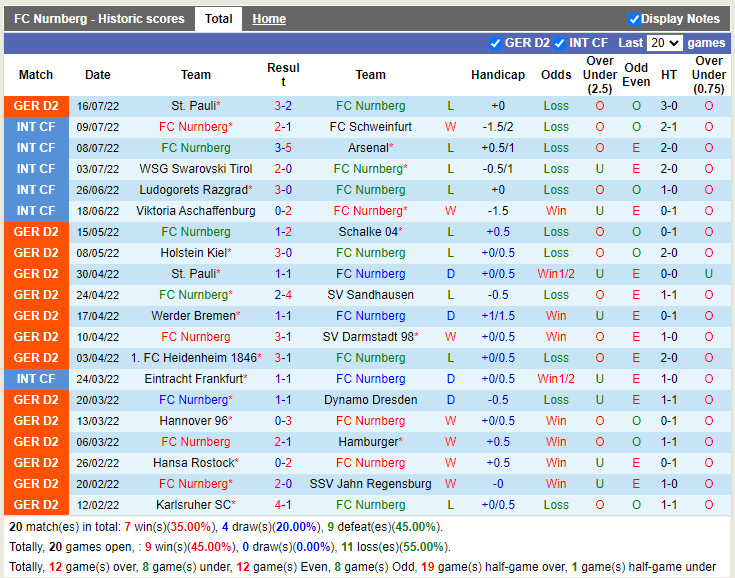Click the Over Under (2.5) column header
This screenshot has height=578, width=735.
600,75
